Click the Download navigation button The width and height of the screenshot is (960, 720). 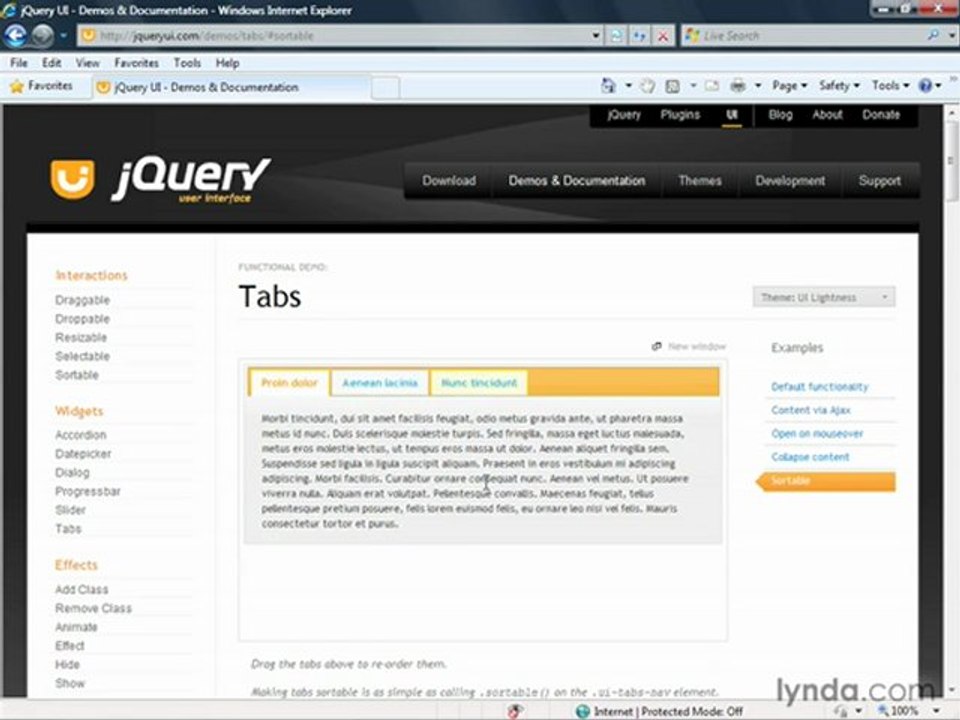point(449,181)
